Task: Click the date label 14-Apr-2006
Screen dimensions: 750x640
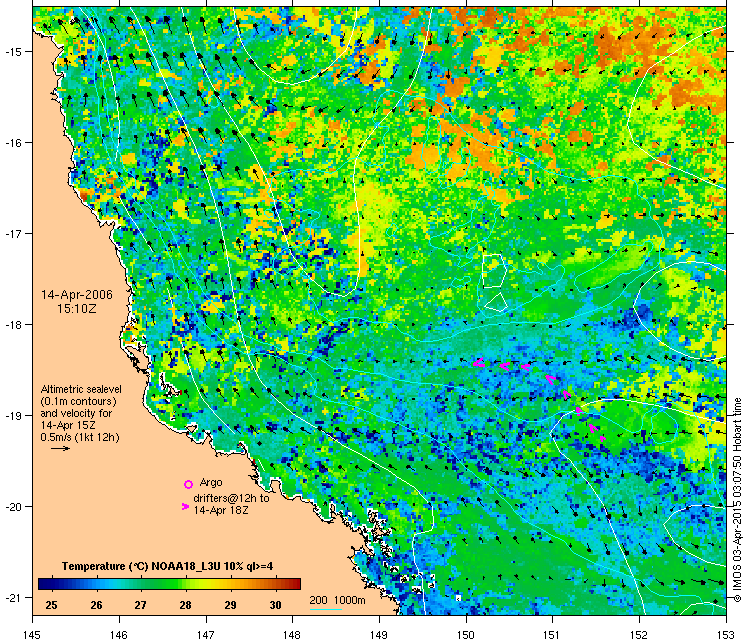Action: coord(77,295)
